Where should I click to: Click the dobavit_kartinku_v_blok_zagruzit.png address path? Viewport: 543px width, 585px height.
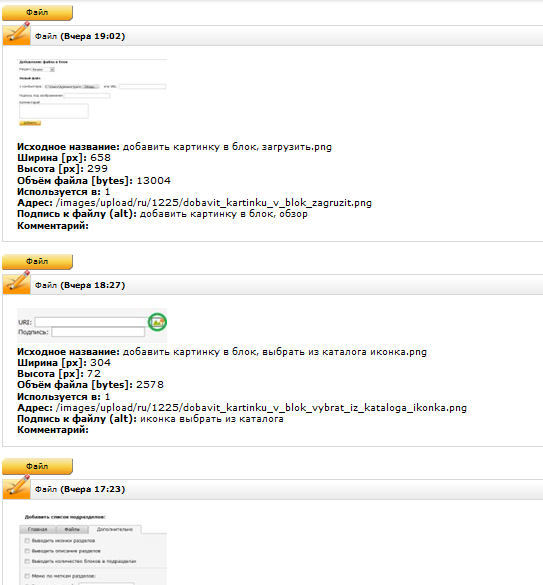tap(214, 203)
